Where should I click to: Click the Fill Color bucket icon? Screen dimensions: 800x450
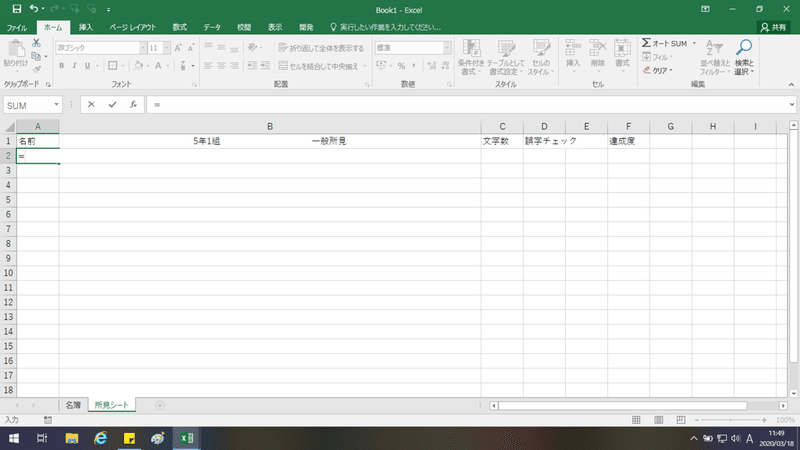click(138, 65)
